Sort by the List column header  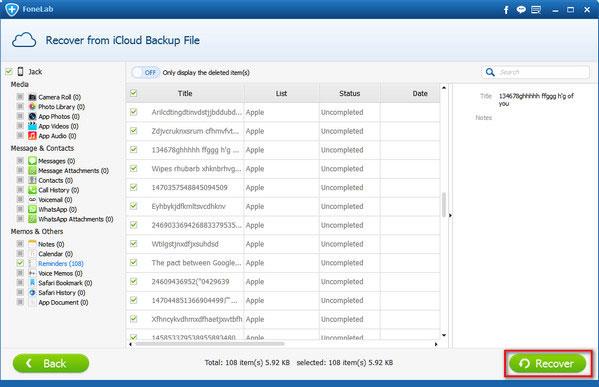pos(281,93)
